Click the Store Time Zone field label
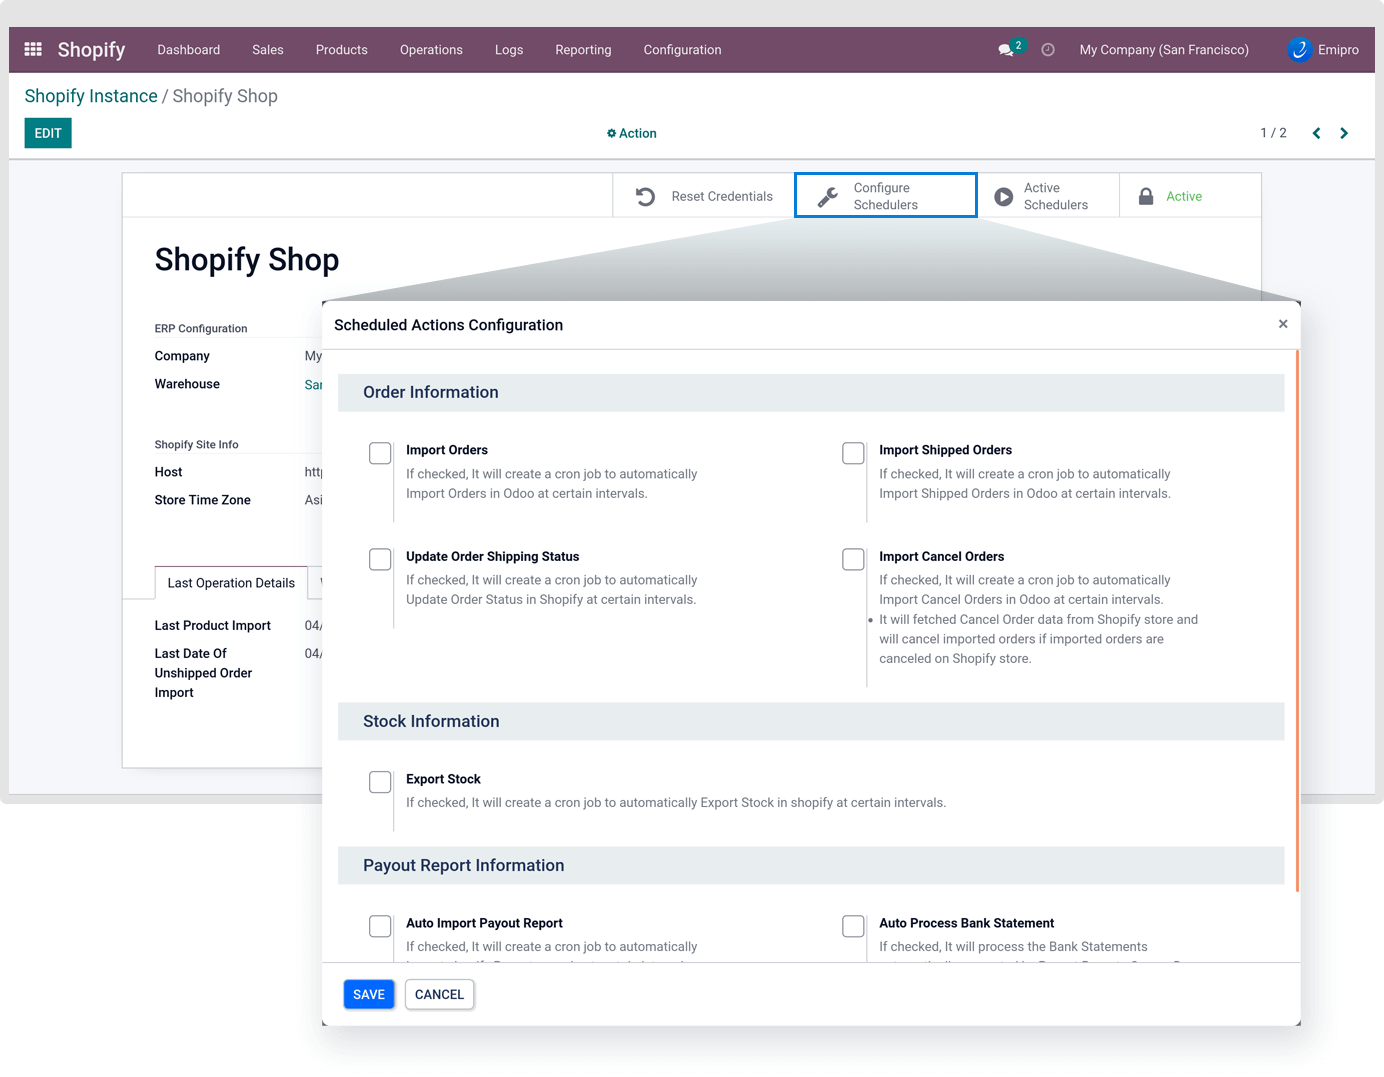 tap(202, 500)
